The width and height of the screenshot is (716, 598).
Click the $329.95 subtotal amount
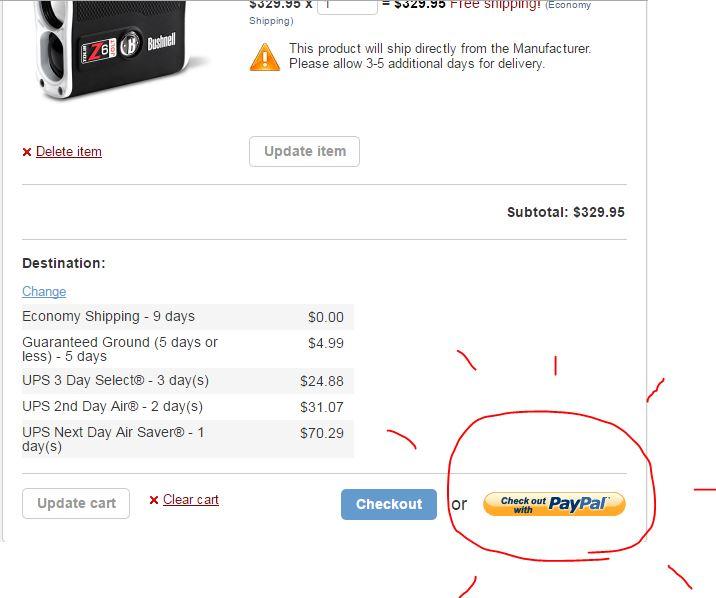[599, 212]
